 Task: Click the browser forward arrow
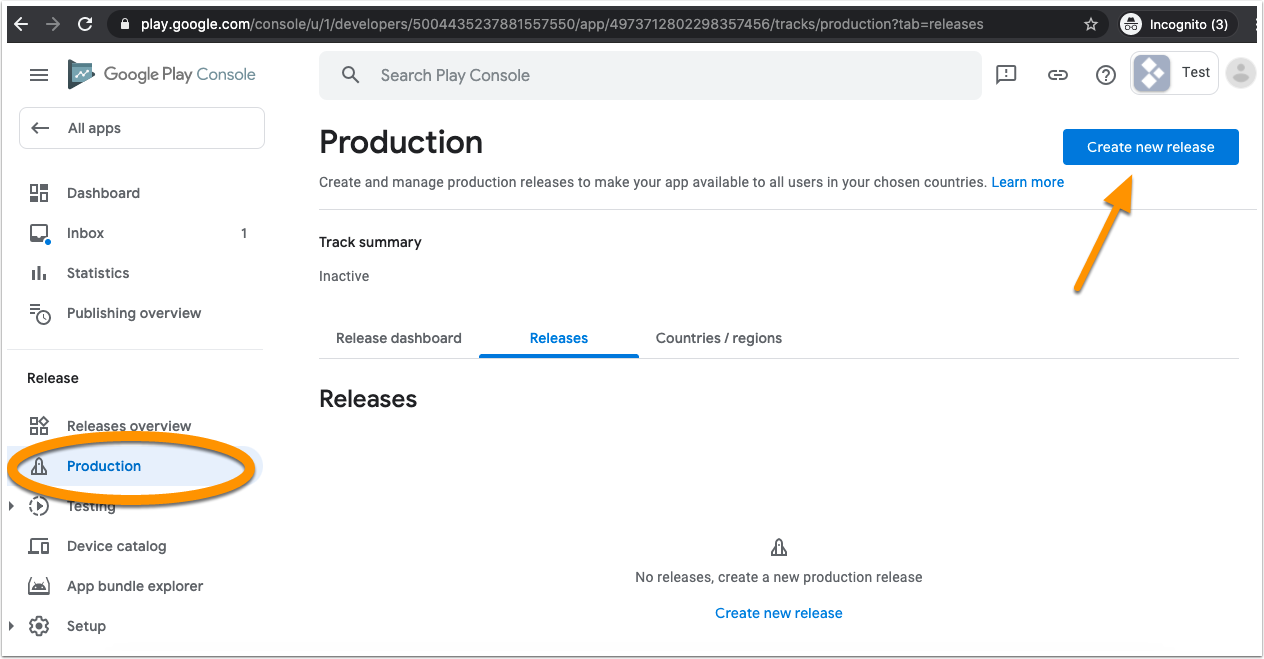pos(52,24)
